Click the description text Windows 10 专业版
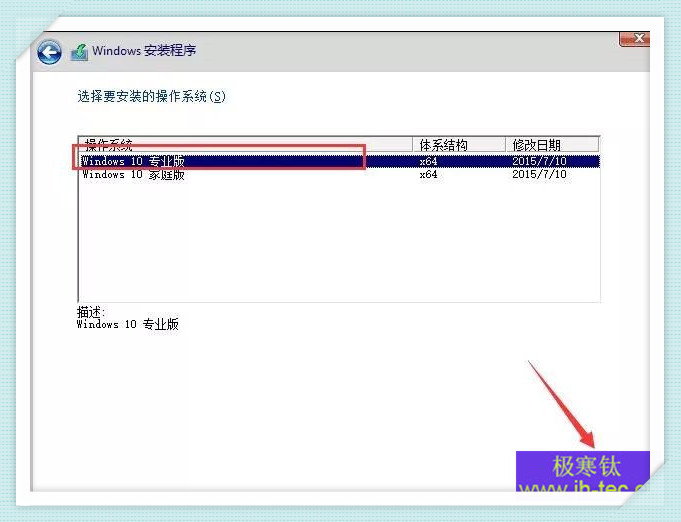This screenshot has width=681, height=522. point(128,324)
